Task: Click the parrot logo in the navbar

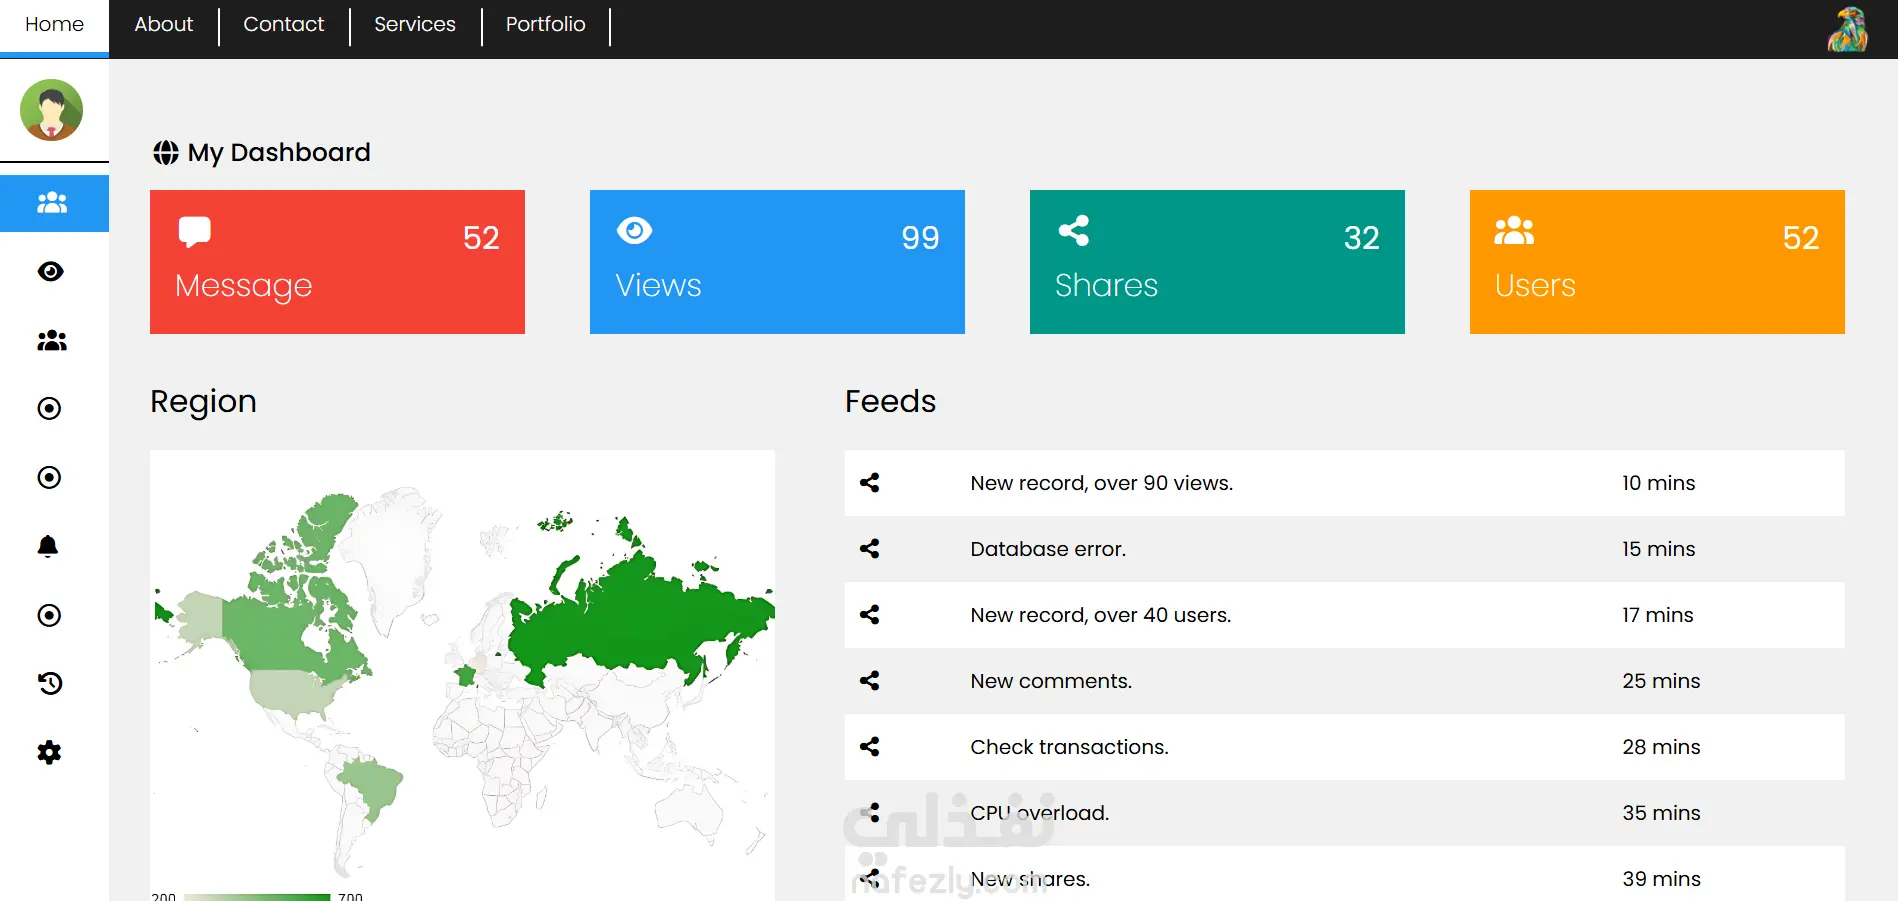Action: coord(1847,29)
